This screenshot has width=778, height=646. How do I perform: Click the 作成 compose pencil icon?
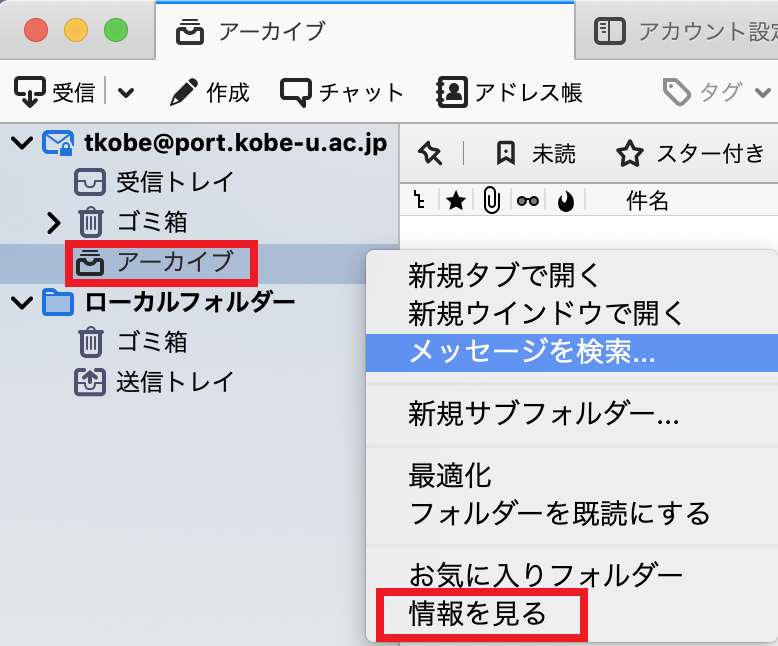click(184, 92)
